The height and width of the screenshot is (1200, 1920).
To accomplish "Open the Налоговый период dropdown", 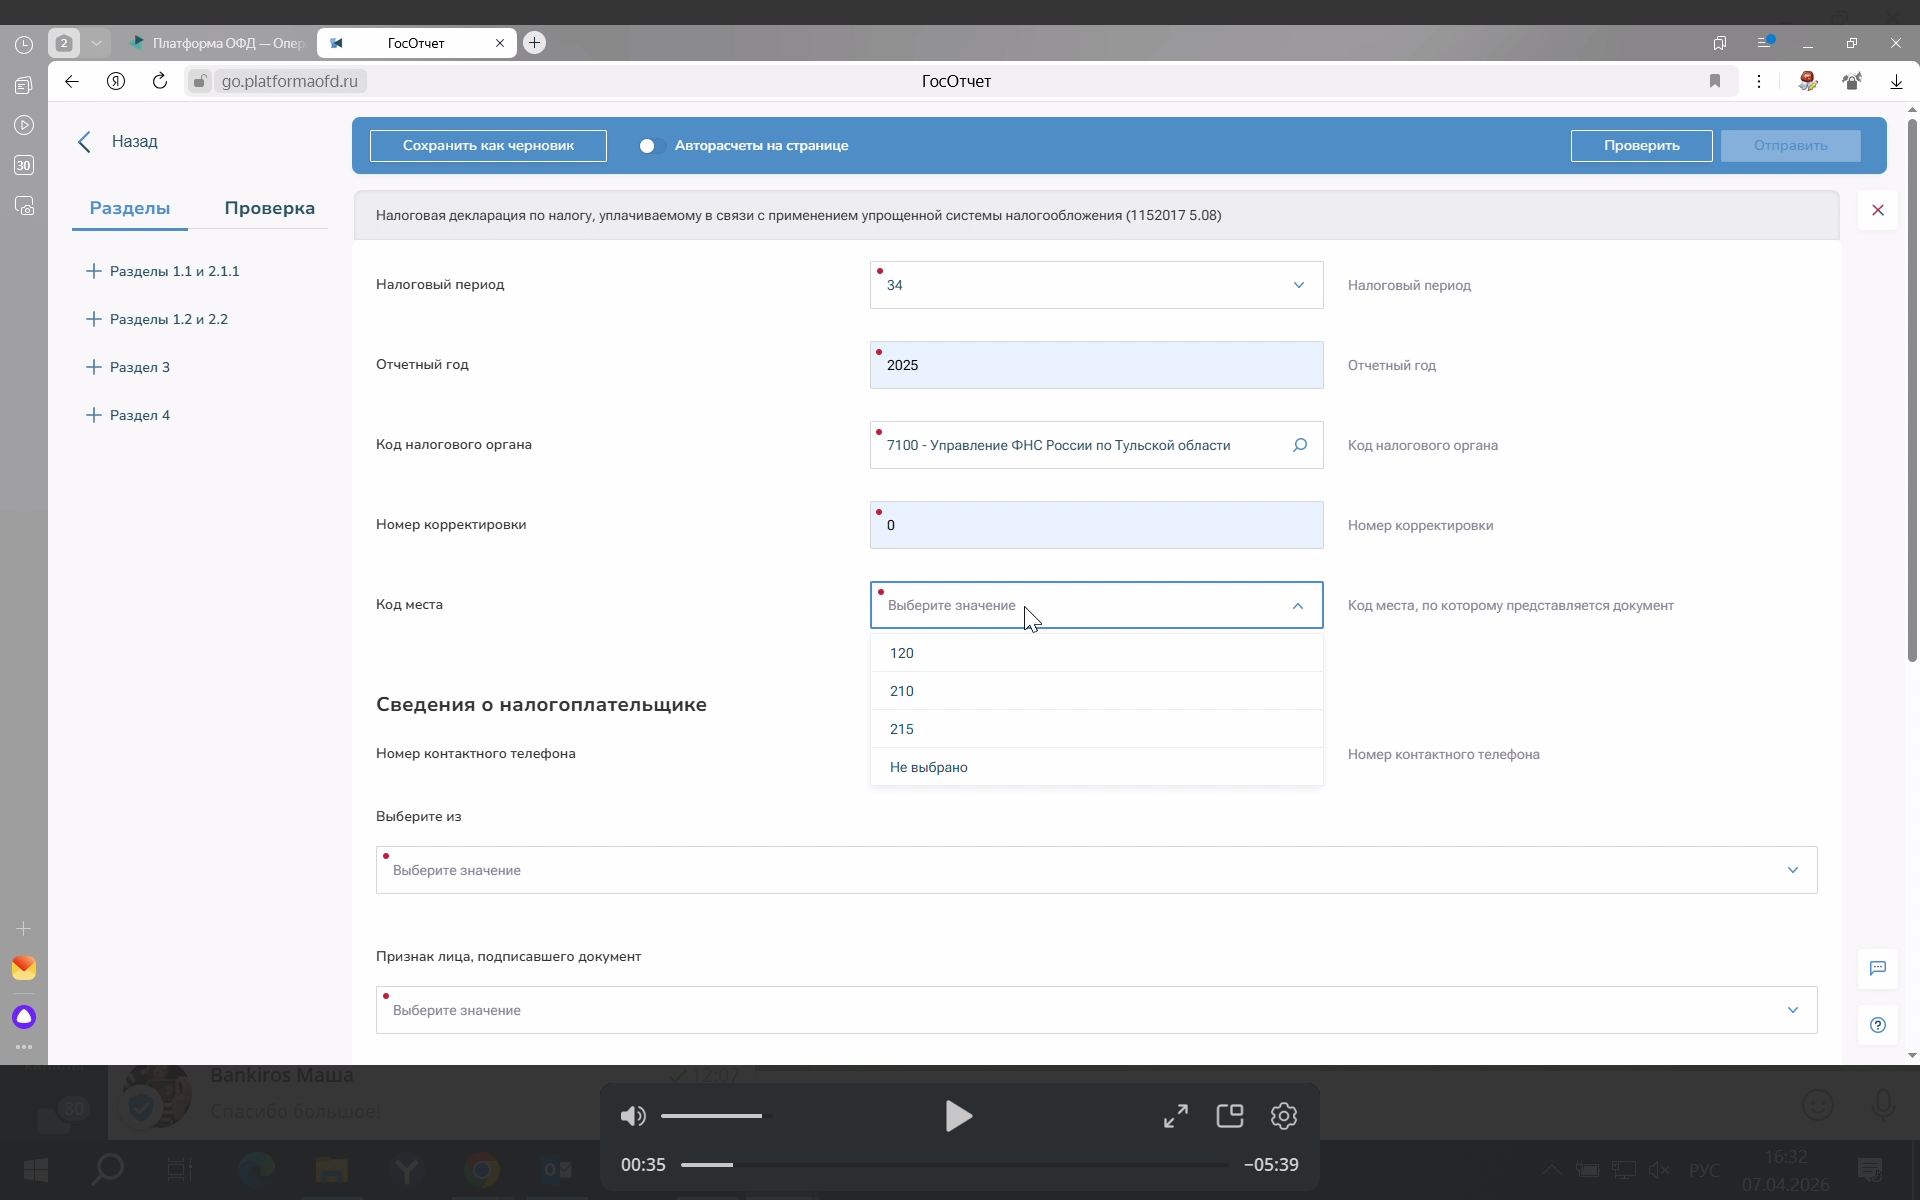I will point(1096,285).
